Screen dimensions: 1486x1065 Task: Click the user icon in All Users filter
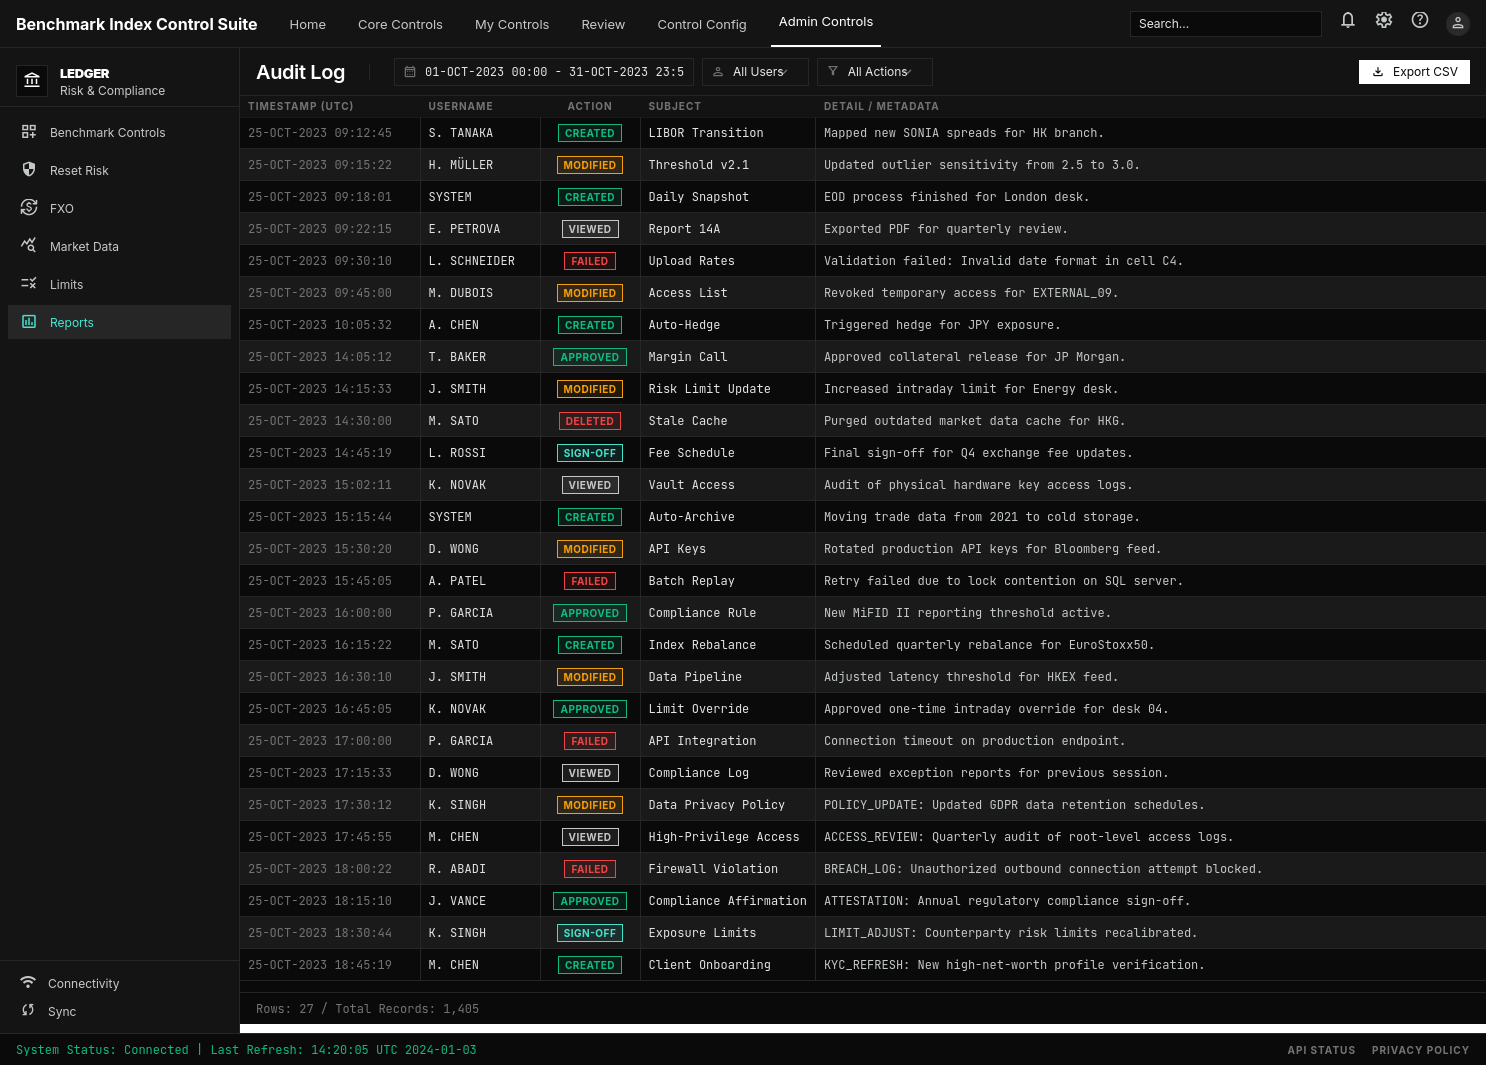tap(718, 72)
